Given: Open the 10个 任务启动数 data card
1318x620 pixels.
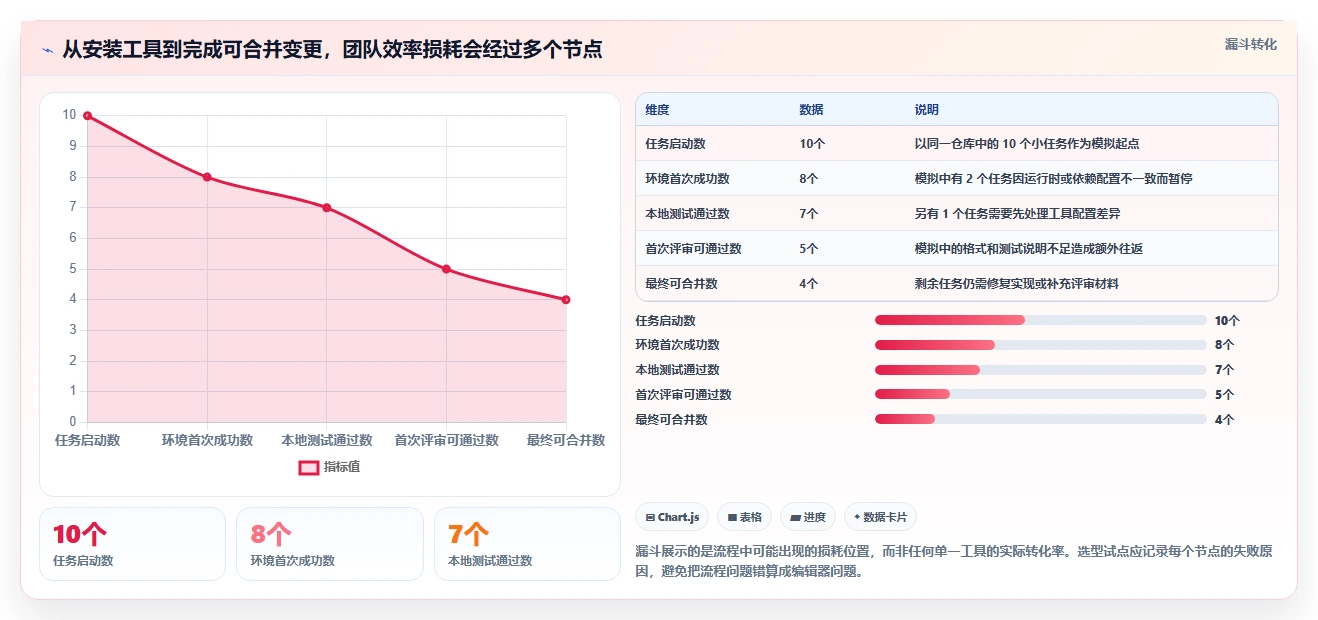Looking at the screenshot, I should point(132,544).
